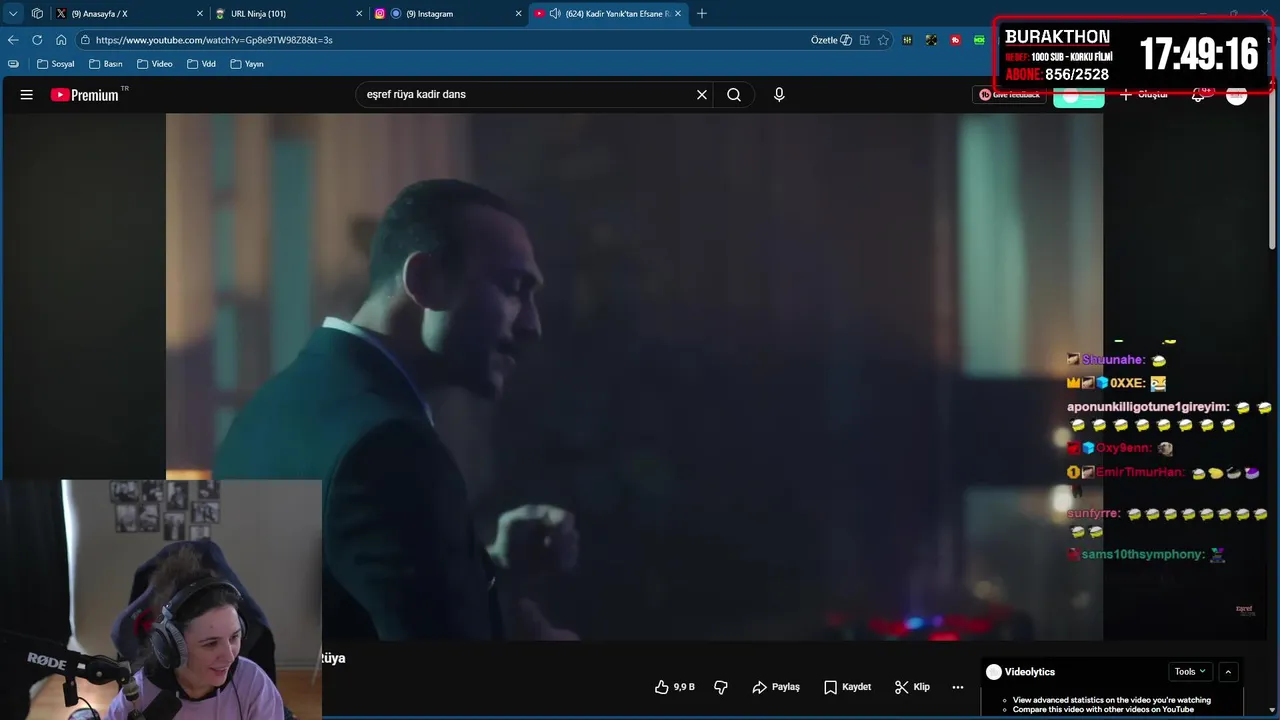Clear the YouTube search text
Screen dimensions: 1280x720
pos(702,95)
